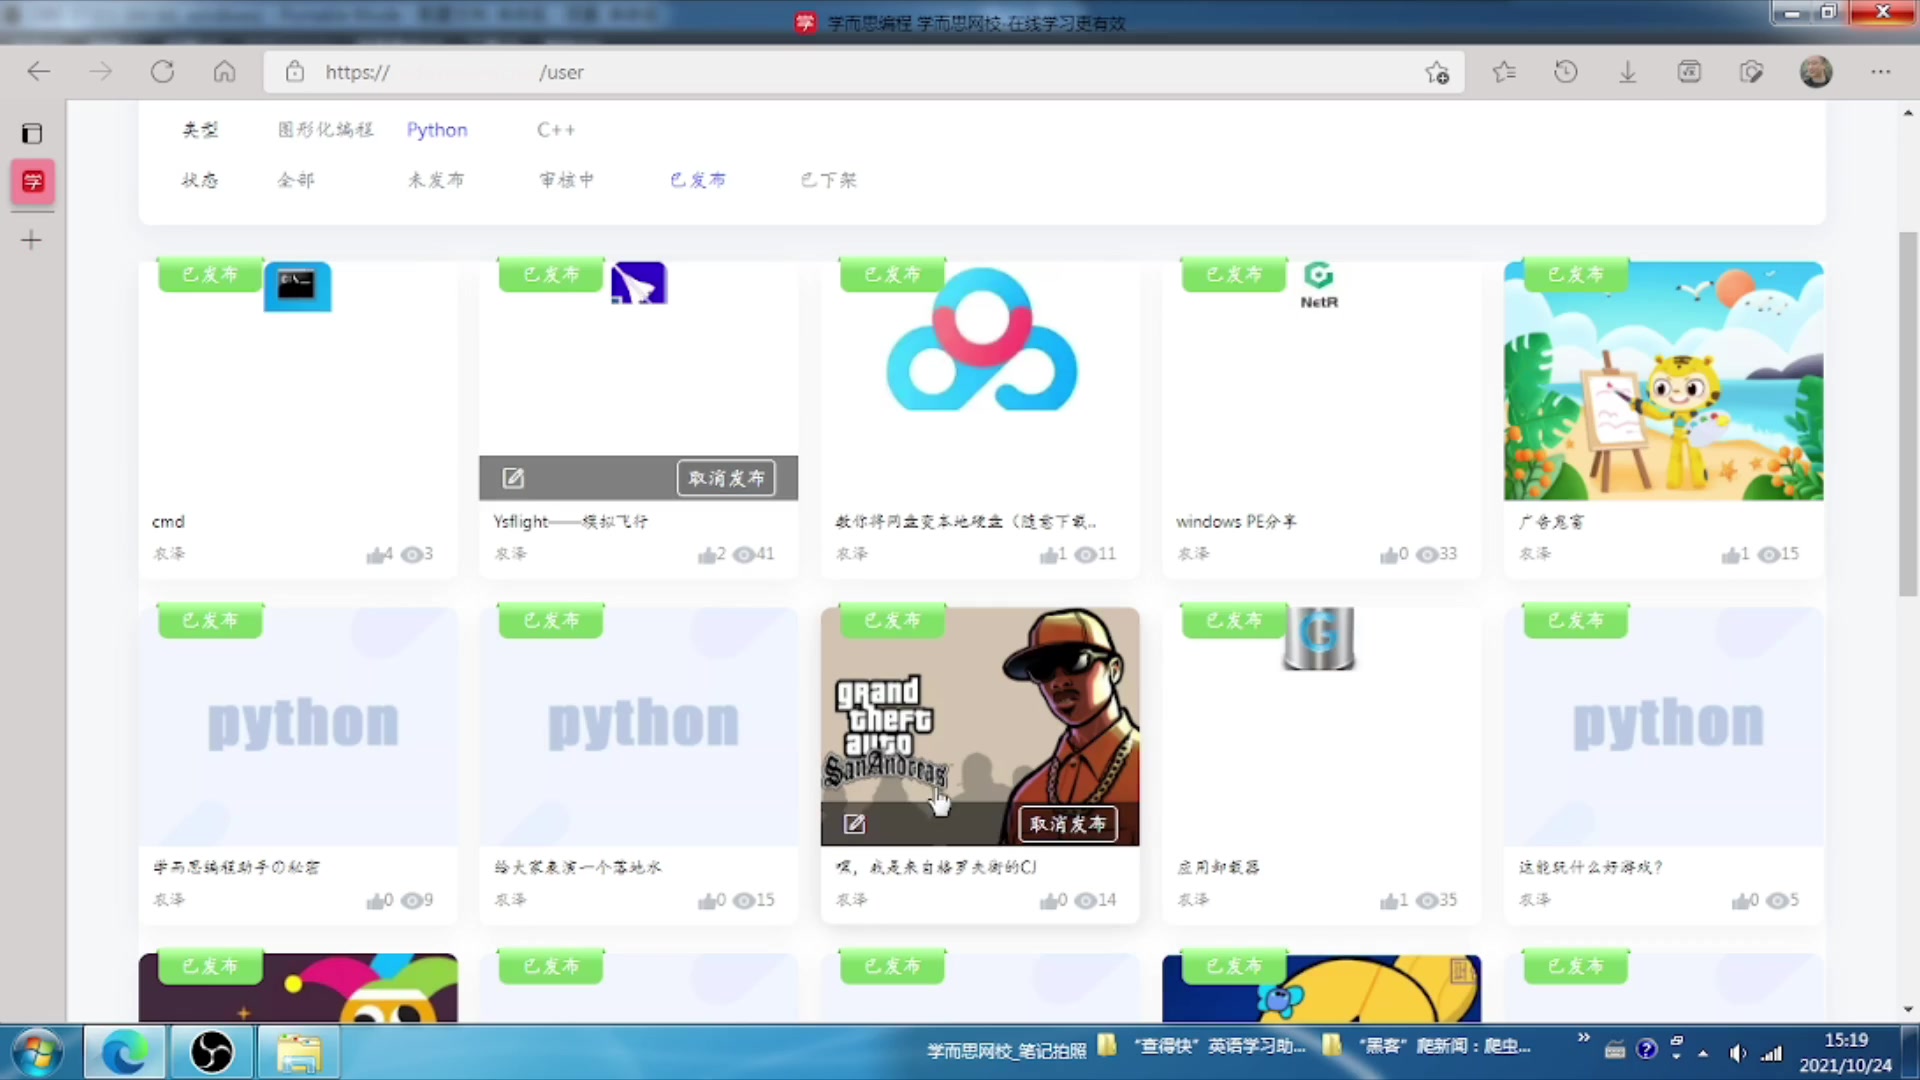
Task: Go to the browser home page icon
Action: (224, 72)
